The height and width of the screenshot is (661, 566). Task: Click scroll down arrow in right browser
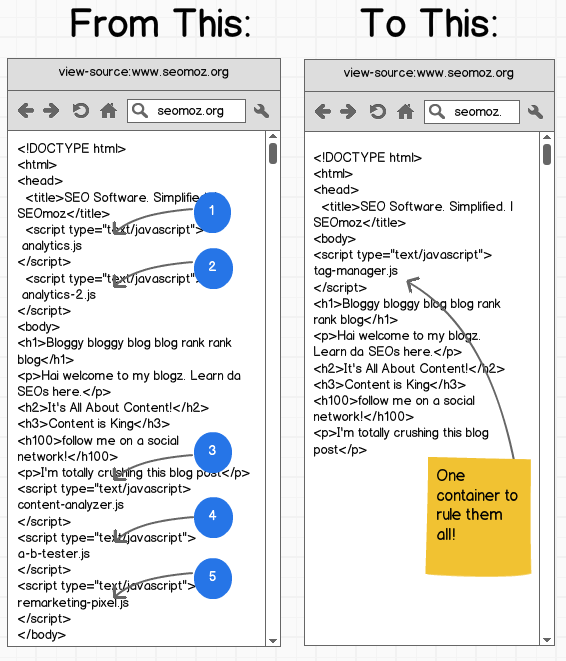tap(547, 640)
